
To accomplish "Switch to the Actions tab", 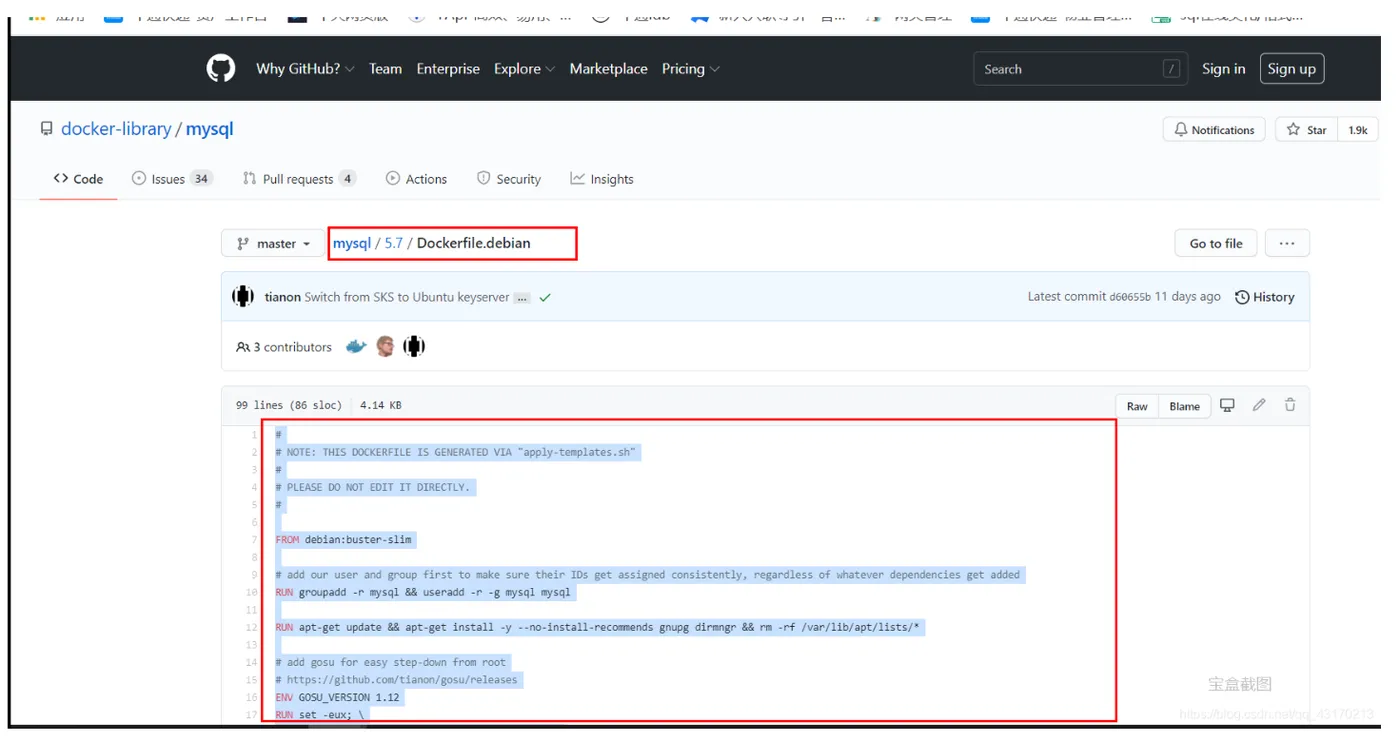I will click(416, 179).
